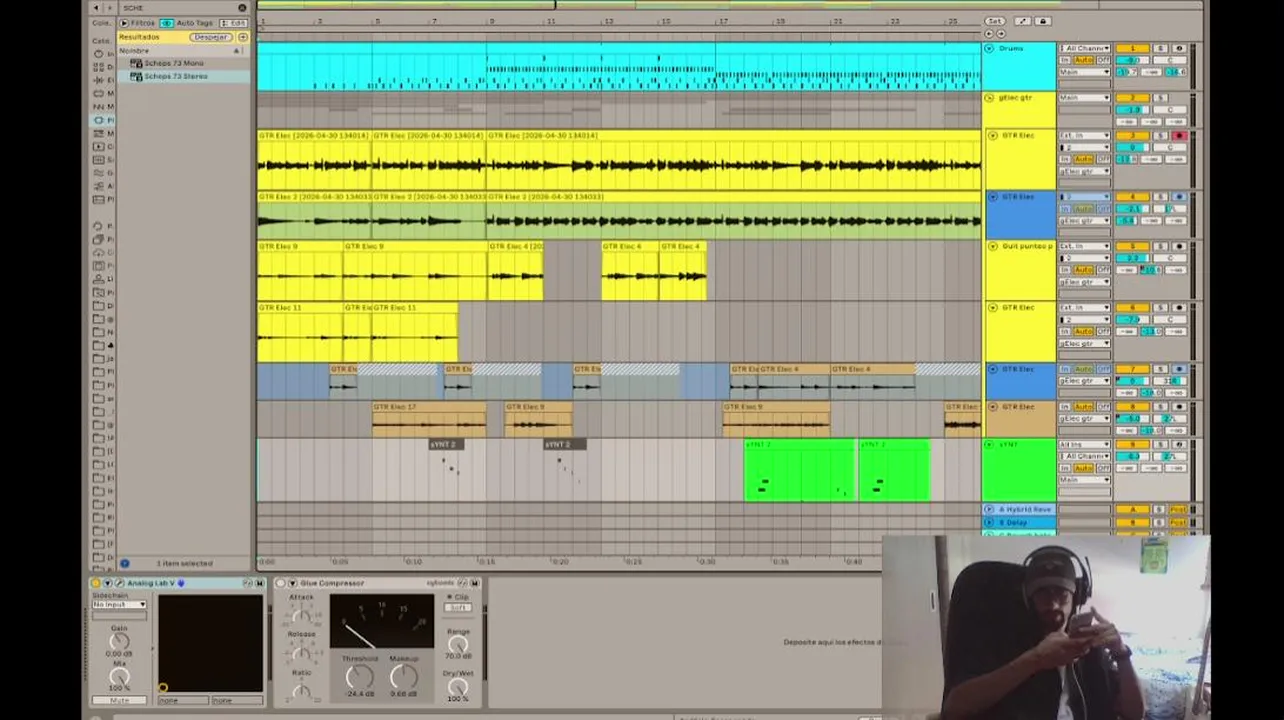The height and width of the screenshot is (720, 1284).
Task: Select the GTR Elec 17 clip
Action: 429,419
